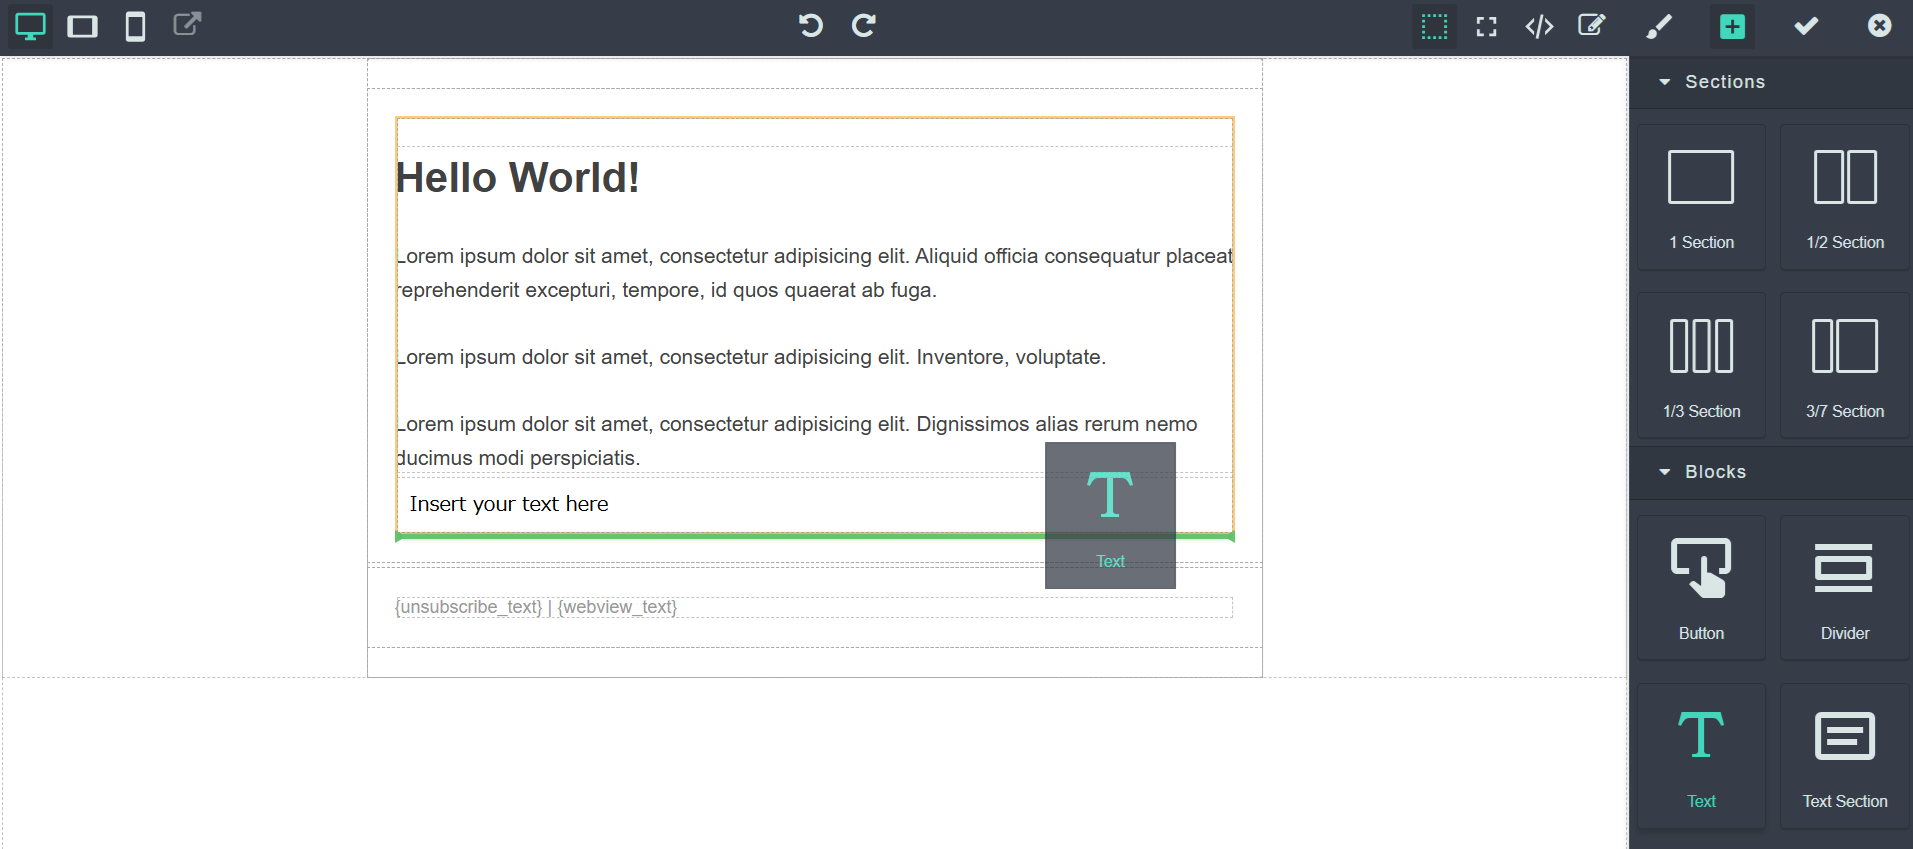Screen dimensions: 1913x849
Task: Select the 1 Section block
Action: pyautogui.click(x=1701, y=197)
